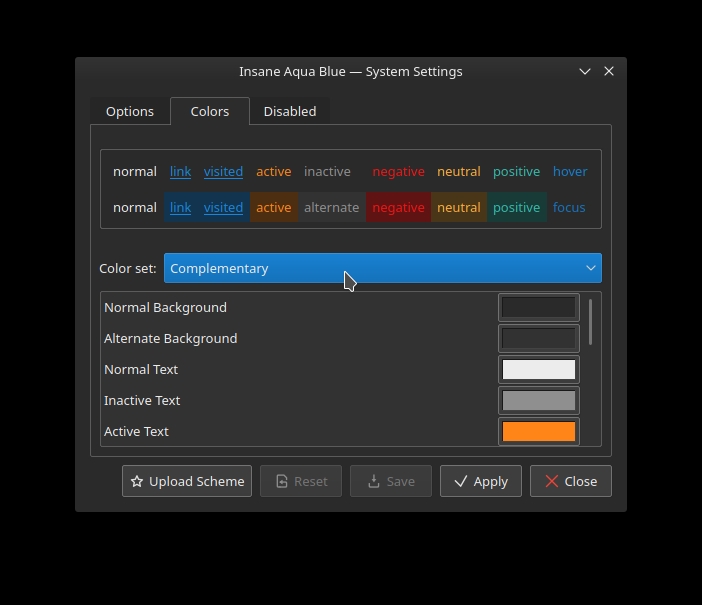
Task: Click top-row 'positive' preview text
Action: pyautogui.click(x=517, y=172)
